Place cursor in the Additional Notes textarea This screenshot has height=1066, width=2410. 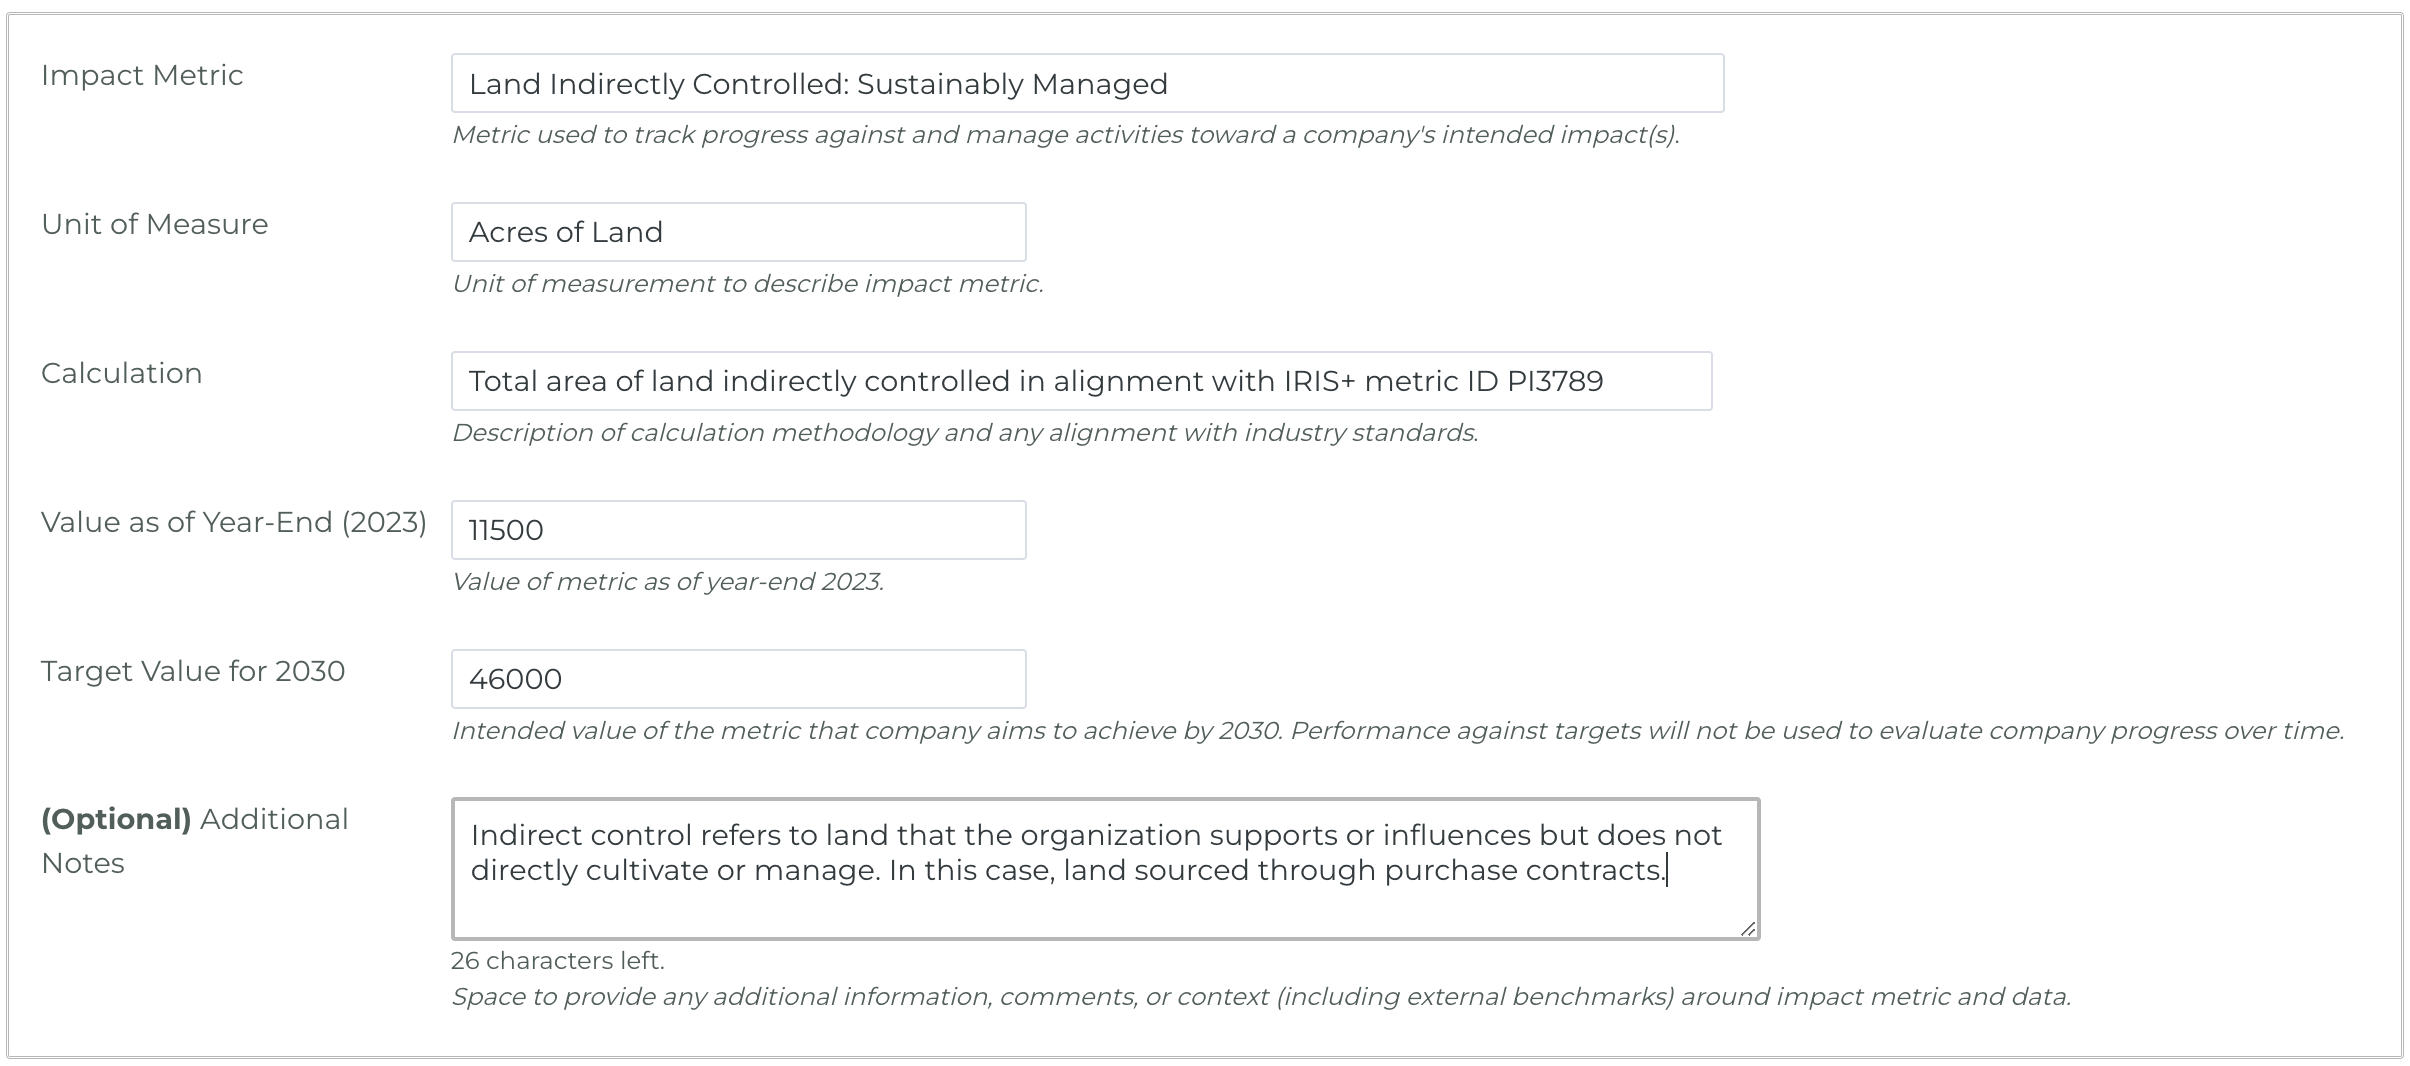1104,868
